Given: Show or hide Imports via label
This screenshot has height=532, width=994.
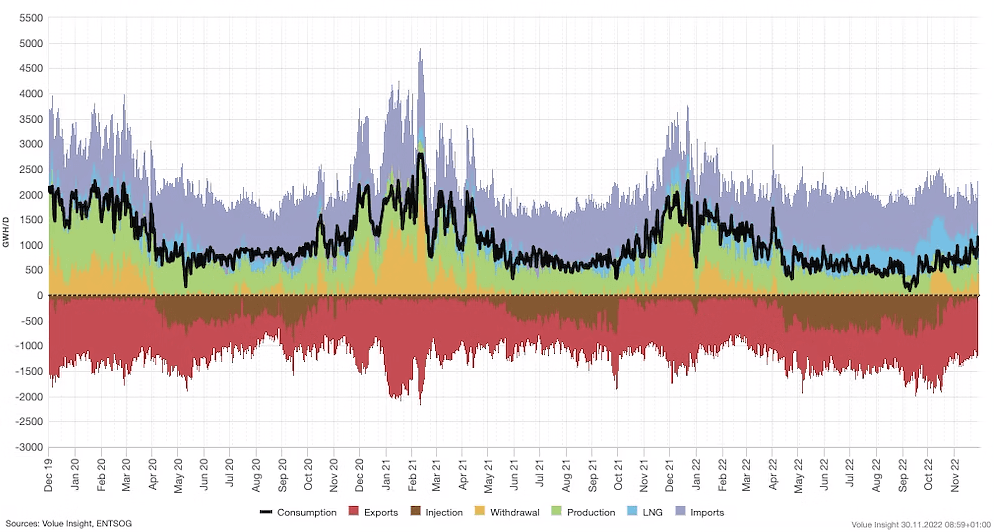Looking at the screenshot, I should [x=706, y=513].
